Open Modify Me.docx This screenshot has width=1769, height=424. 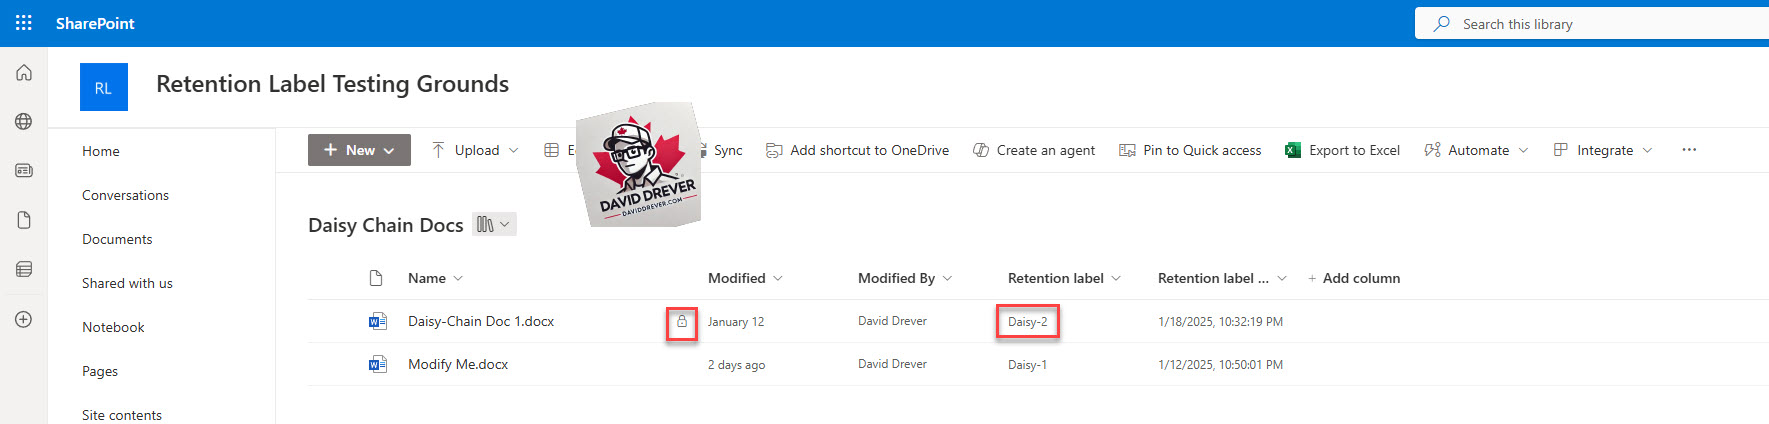click(x=458, y=364)
